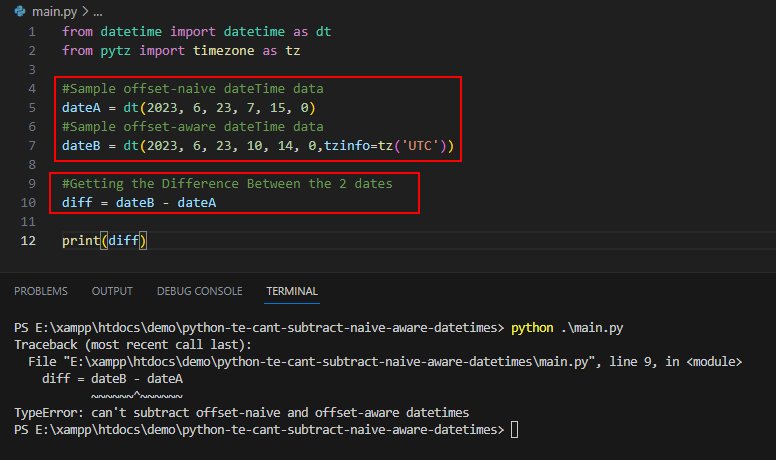Click line number 1 in the gutter
776x460 pixels.
pos(32,32)
